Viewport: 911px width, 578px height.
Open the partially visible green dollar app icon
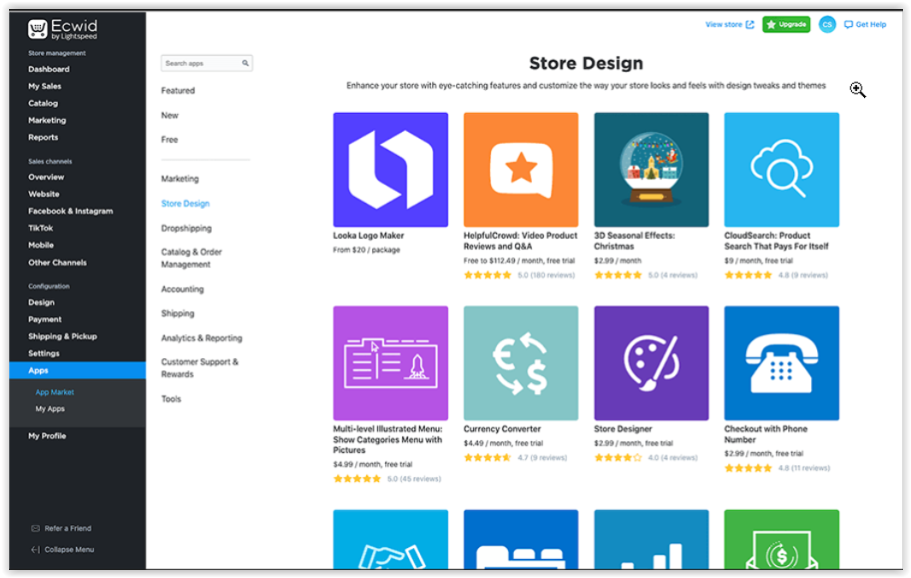coord(781,539)
